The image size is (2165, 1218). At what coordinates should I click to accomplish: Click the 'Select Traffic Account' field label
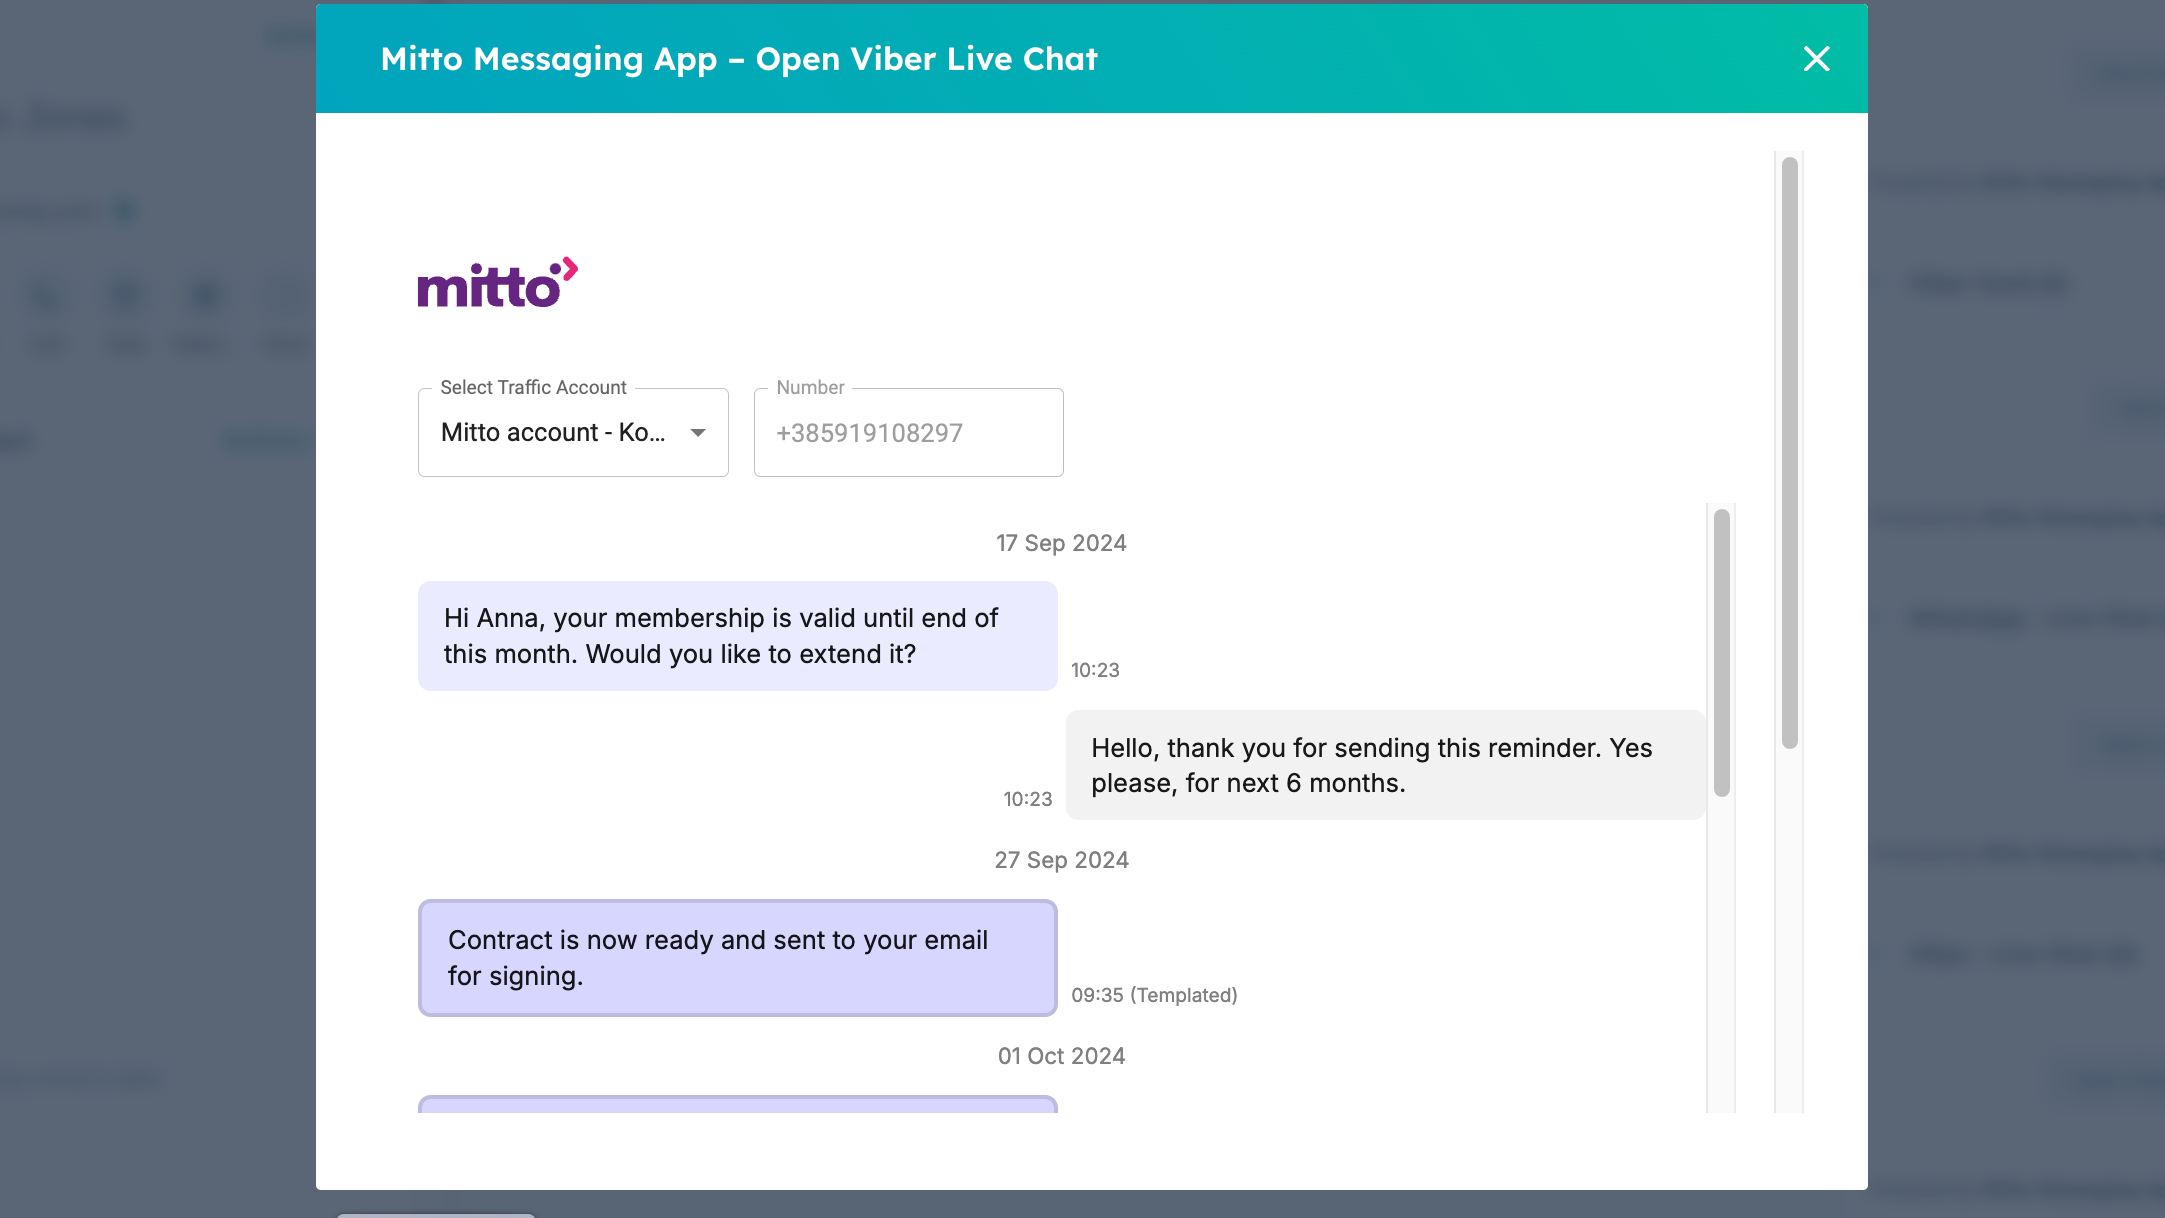(x=533, y=387)
